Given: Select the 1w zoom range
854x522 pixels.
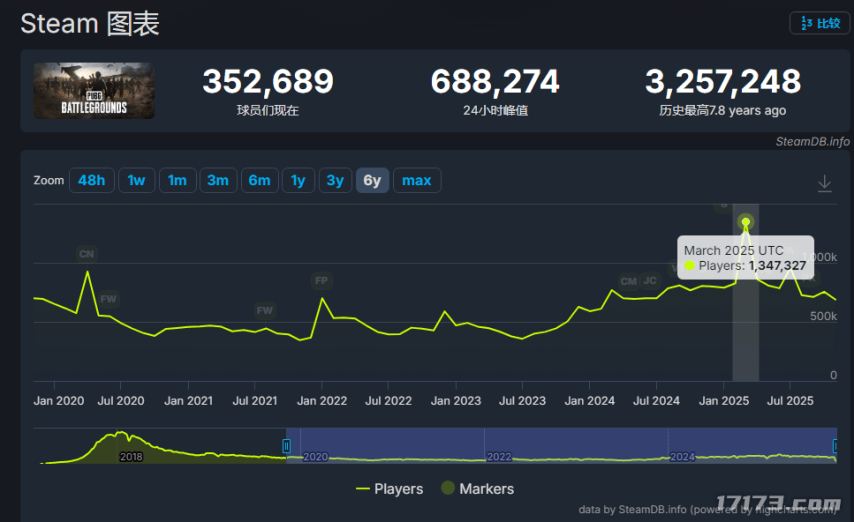Looking at the screenshot, I should coord(136,181).
